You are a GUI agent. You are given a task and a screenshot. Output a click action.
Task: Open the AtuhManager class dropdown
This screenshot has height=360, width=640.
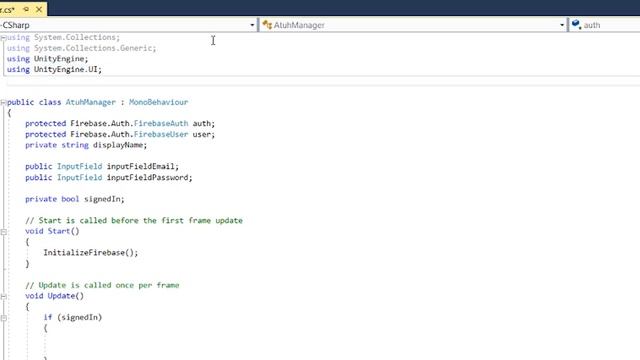click(x=562, y=25)
